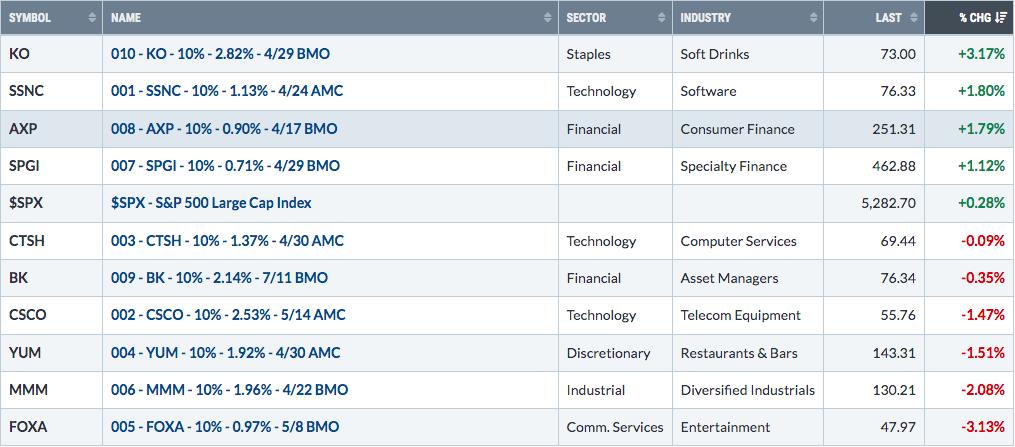Open the SSNC 4/24 AMC link
The height and width of the screenshot is (447, 1015).
click(227, 91)
